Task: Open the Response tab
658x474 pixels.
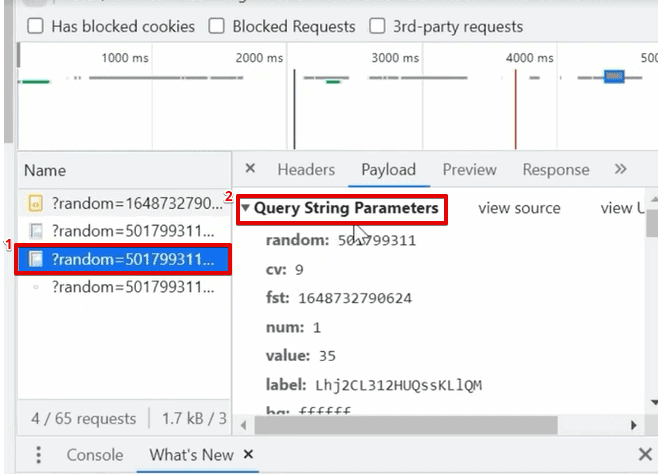Action: [x=556, y=169]
